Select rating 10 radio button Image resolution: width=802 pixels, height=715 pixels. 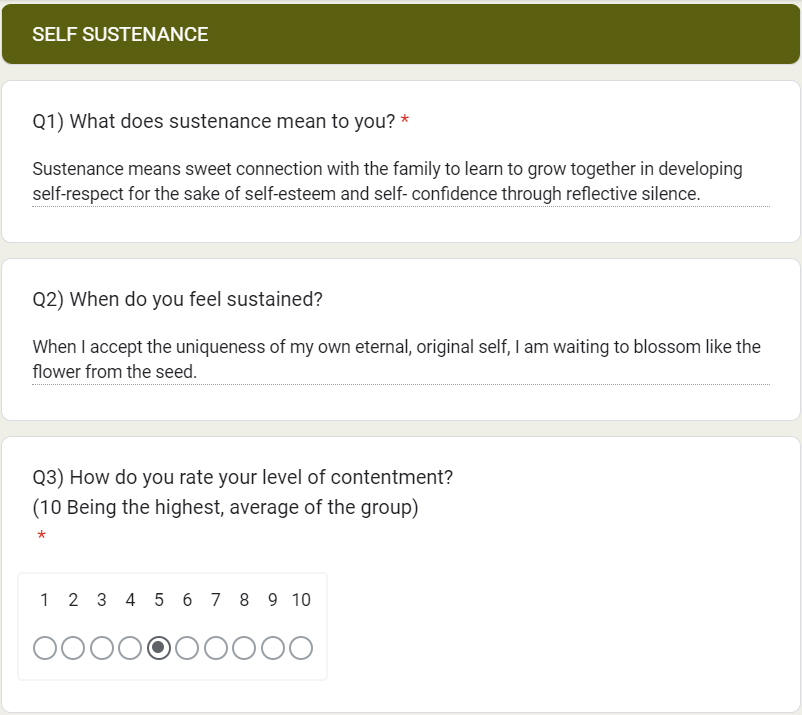click(301, 648)
